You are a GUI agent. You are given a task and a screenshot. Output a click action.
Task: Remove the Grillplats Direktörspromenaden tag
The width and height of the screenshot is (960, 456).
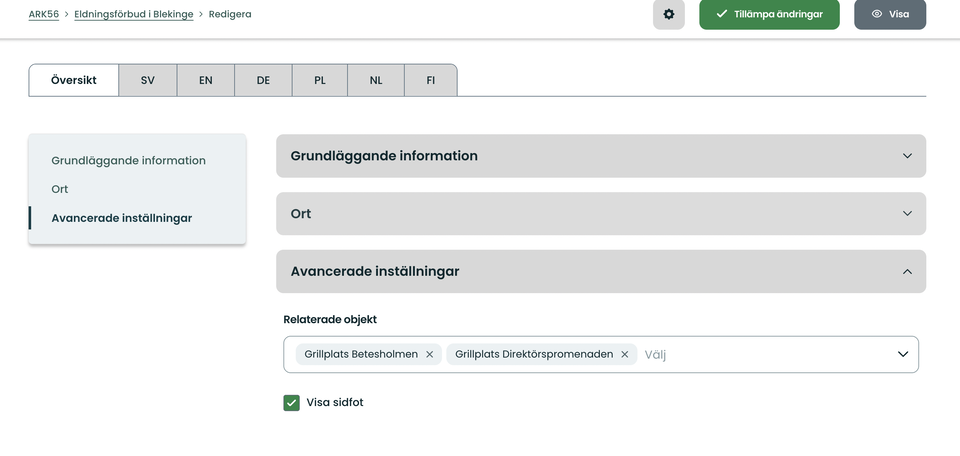[x=624, y=354]
